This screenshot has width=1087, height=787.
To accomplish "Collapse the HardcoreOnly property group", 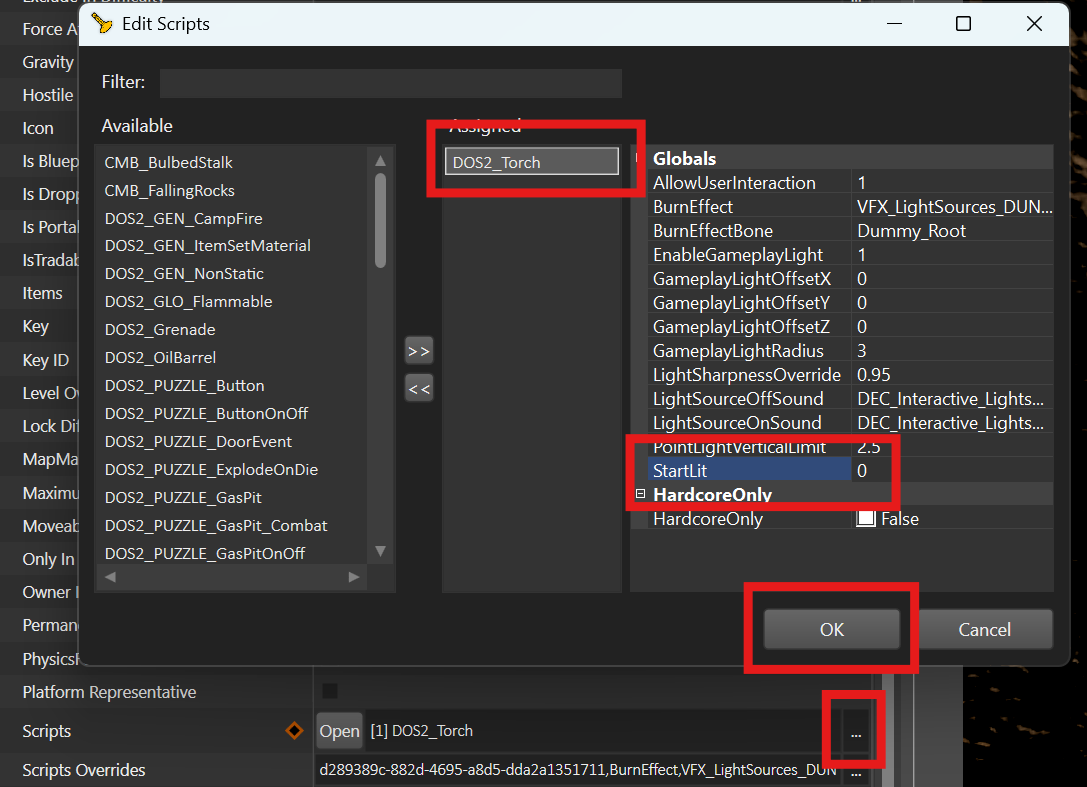I will tap(641, 494).
